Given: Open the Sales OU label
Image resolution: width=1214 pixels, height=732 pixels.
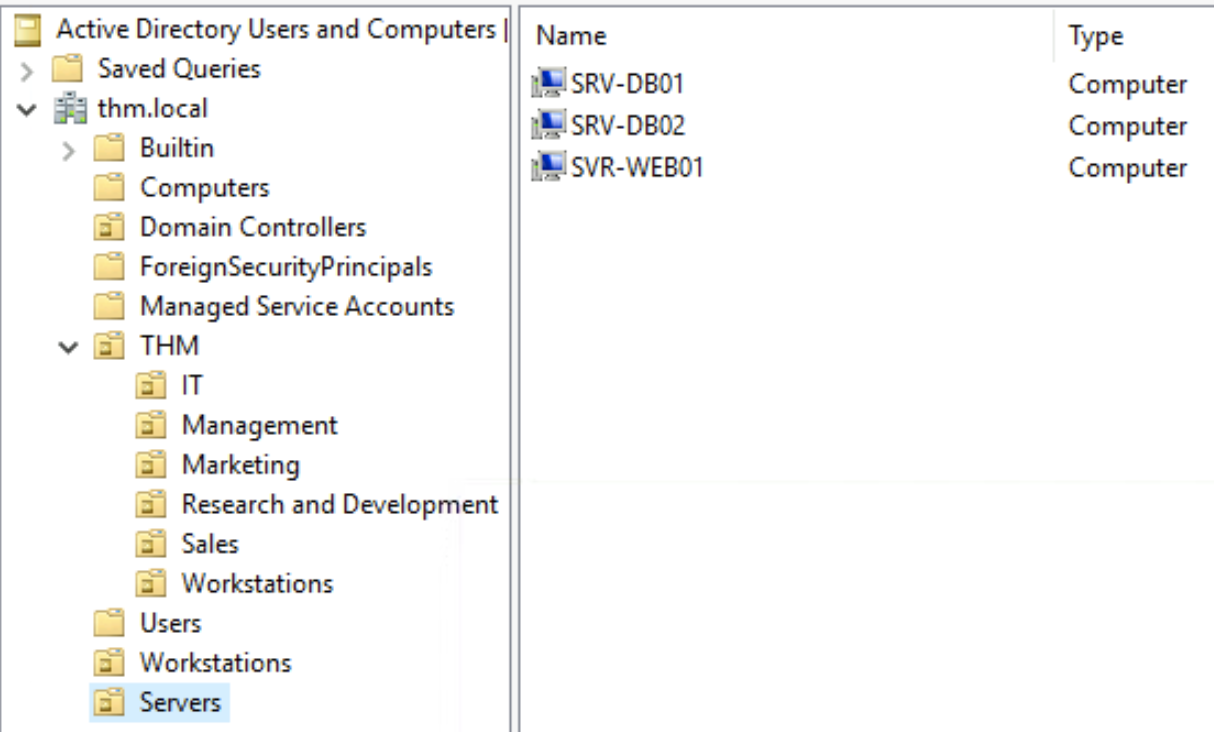Looking at the screenshot, I should pyautogui.click(x=210, y=544).
